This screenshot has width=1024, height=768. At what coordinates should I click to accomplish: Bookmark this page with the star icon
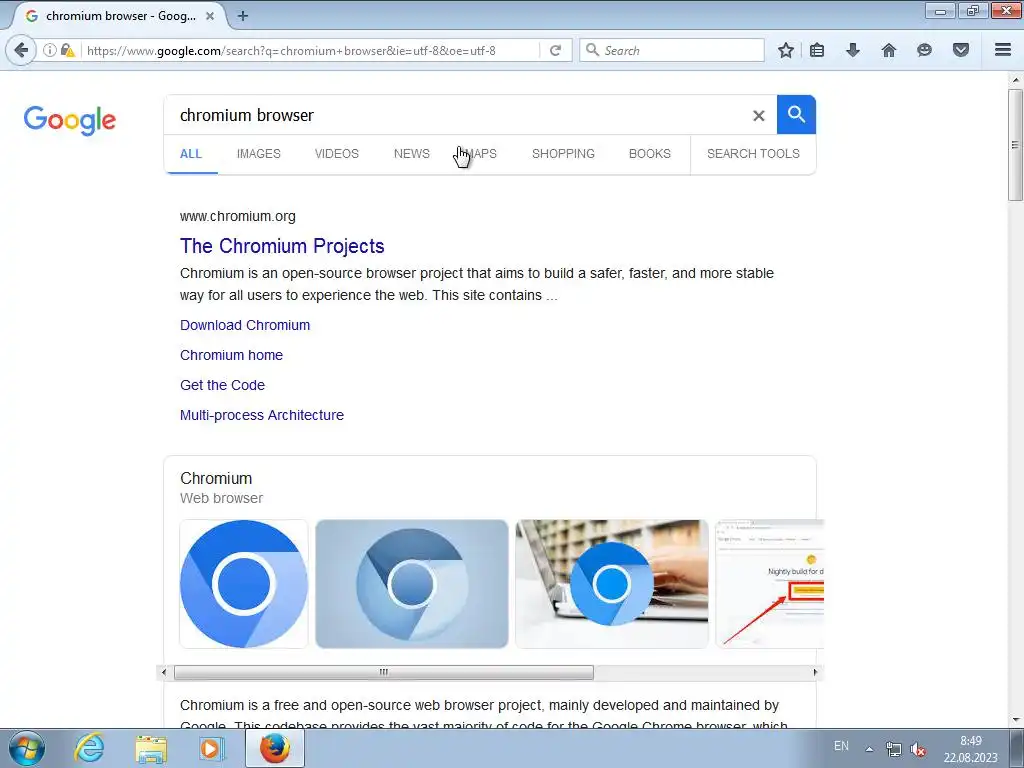(786, 50)
